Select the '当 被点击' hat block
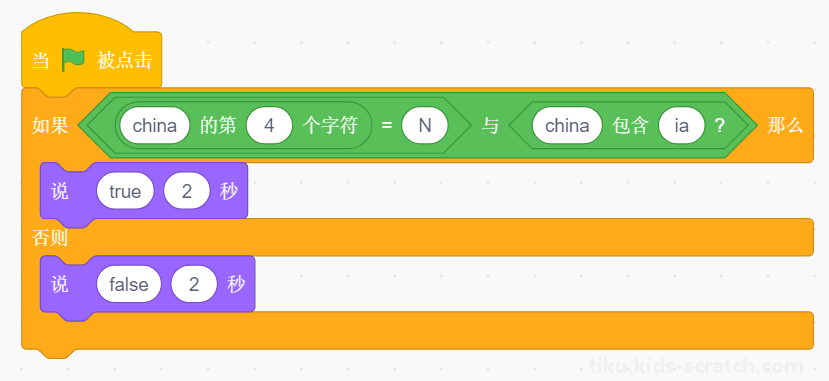Image resolution: width=829 pixels, height=381 pixels. (x=91, y=55)
